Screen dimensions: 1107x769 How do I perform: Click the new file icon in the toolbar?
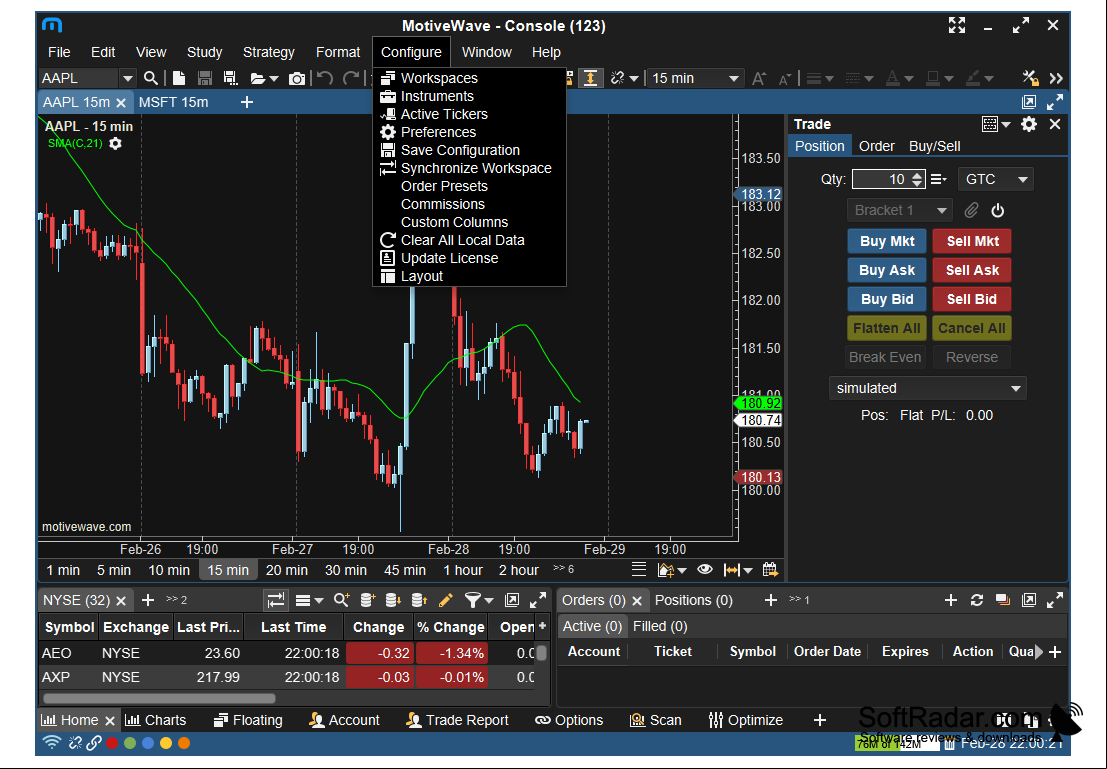[179, 78]
